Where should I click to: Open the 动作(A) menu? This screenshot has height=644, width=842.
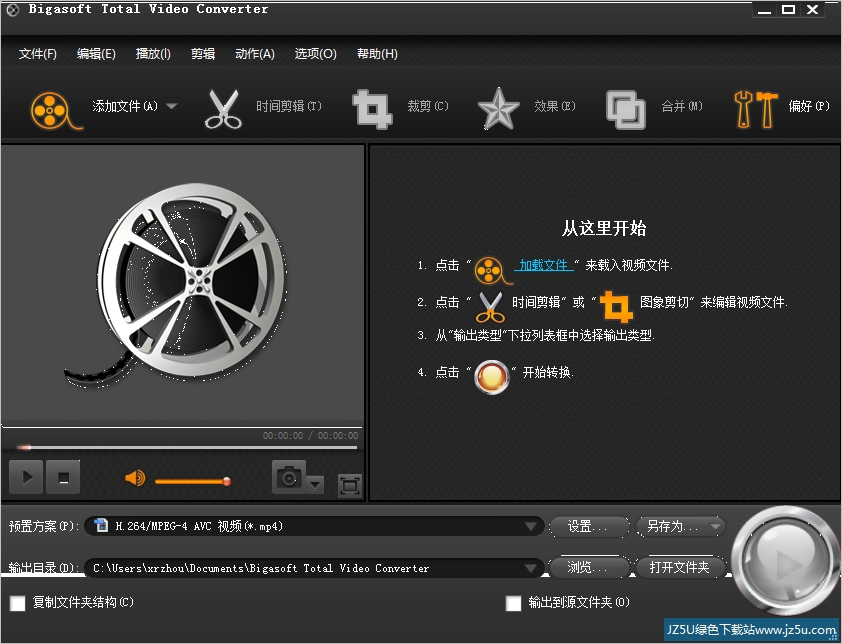point(255,54)
